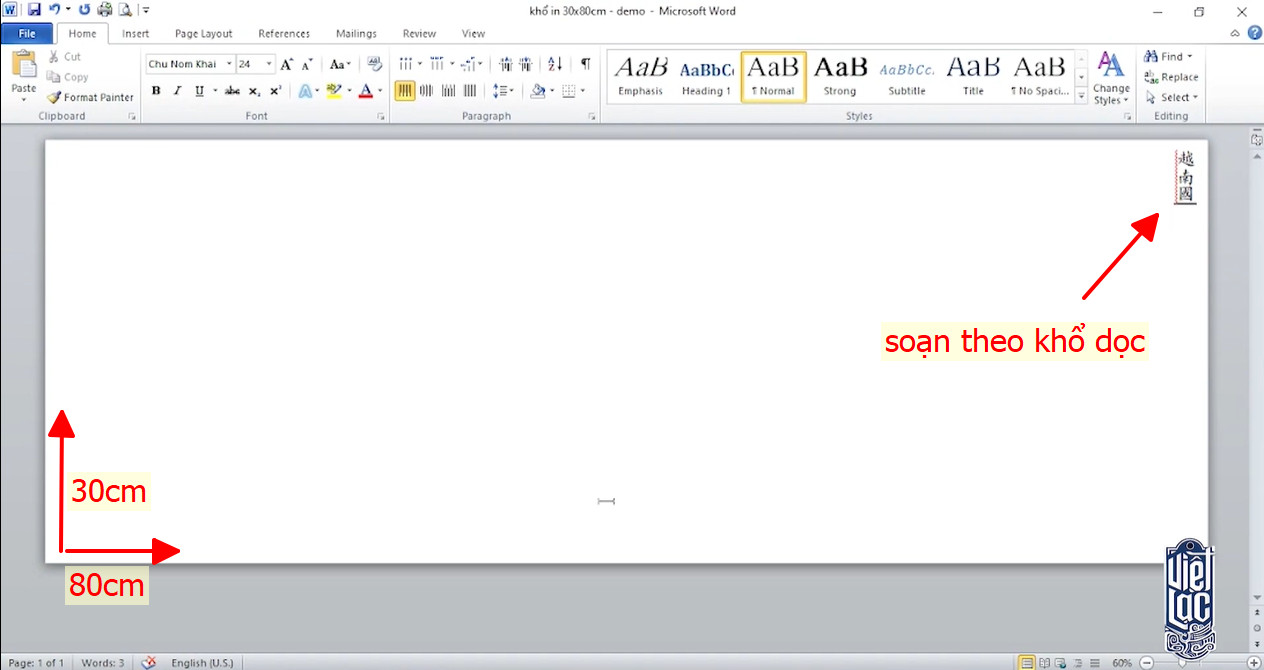Click the paragraph shading paint bucket
The height and width of the screenshot is (670, 1264).
pyautogui.click(x=538, y=91)
